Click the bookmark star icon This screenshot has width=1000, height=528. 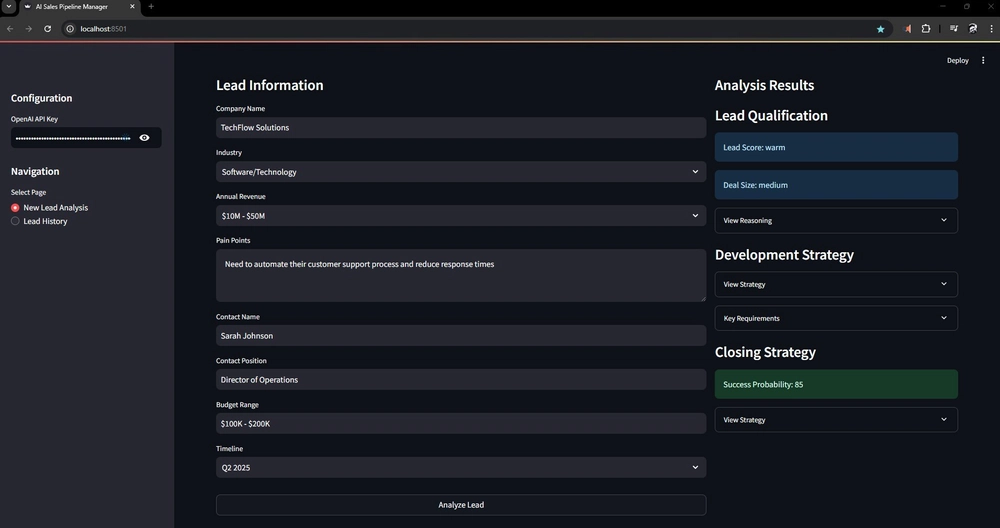(881, 29)
